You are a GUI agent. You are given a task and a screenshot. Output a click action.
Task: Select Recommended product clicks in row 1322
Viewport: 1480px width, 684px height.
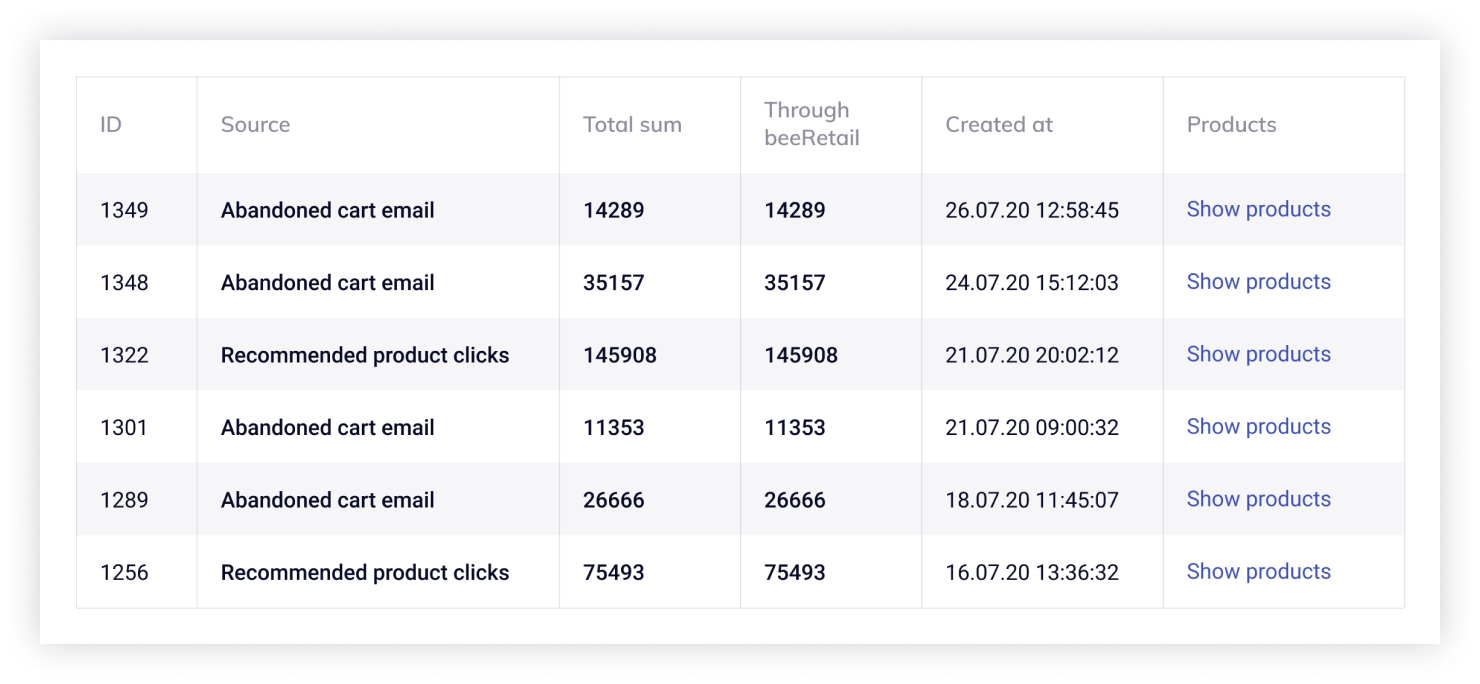(x=365, y=355)
